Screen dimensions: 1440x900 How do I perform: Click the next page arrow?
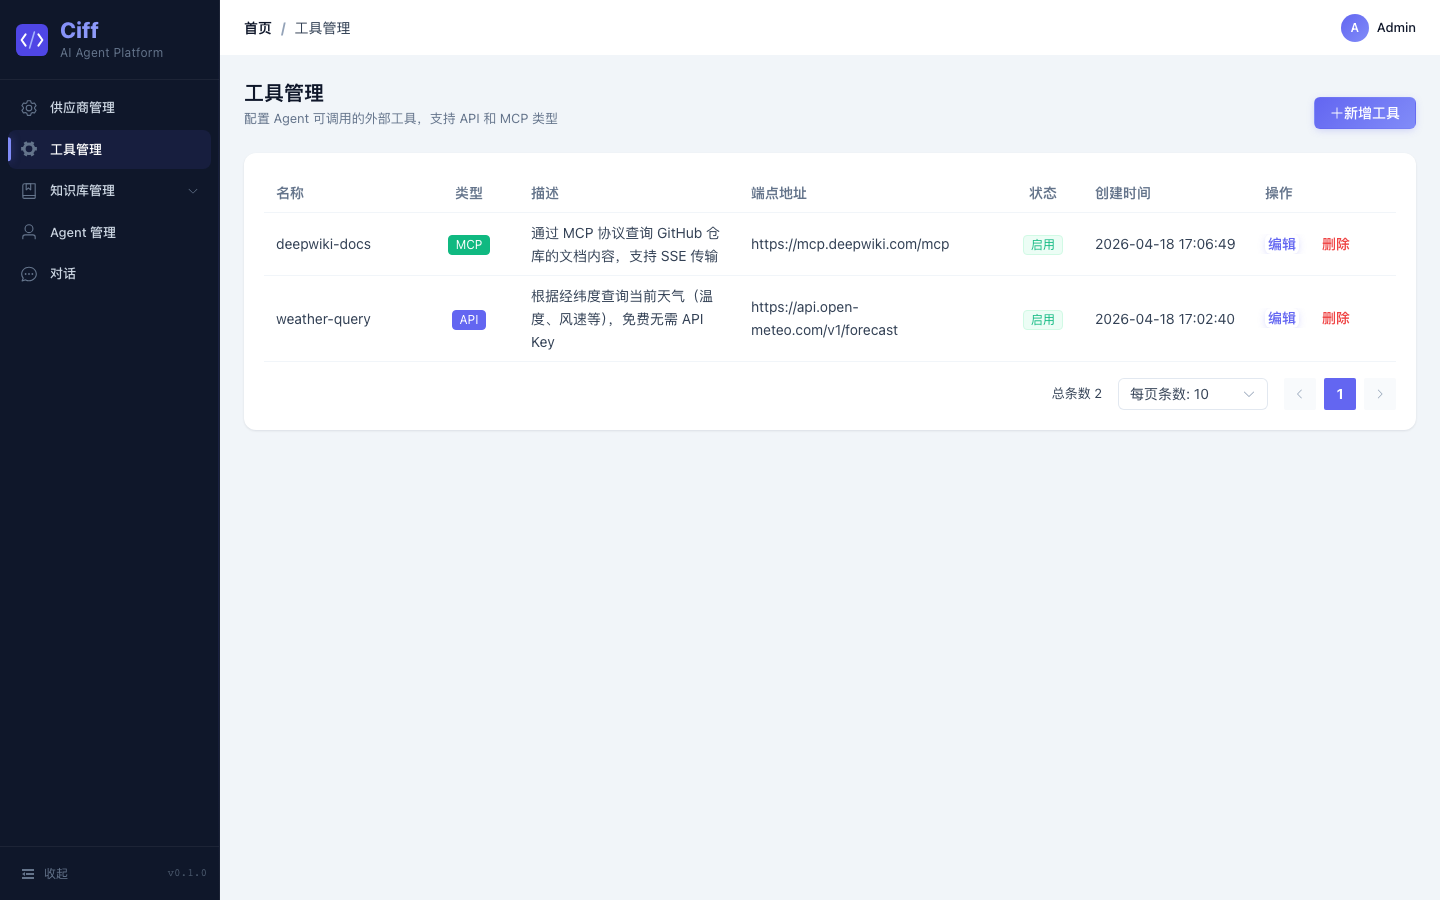click(x=1380, y=394)
